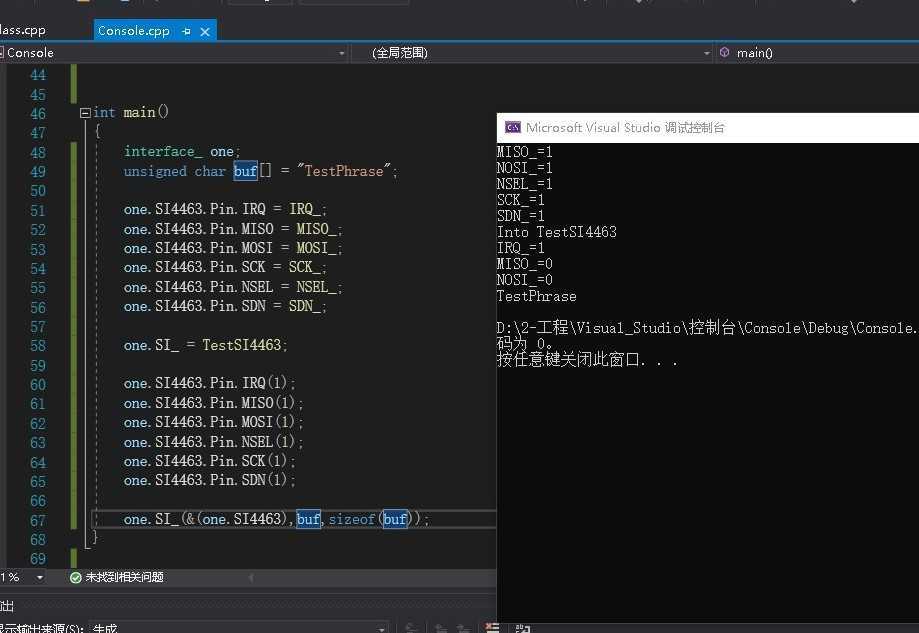The height and width of the screenshot is (633, 919).
Task: Click the 'Microsoft Visual Studio 调试控制台' title bar
Action: 707,127
